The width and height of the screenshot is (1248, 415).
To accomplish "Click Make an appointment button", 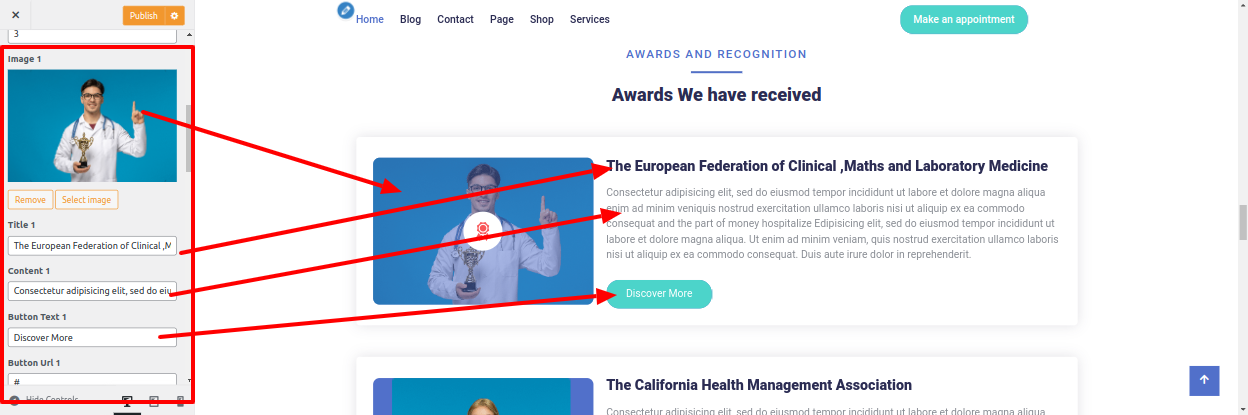I will 963,19.
